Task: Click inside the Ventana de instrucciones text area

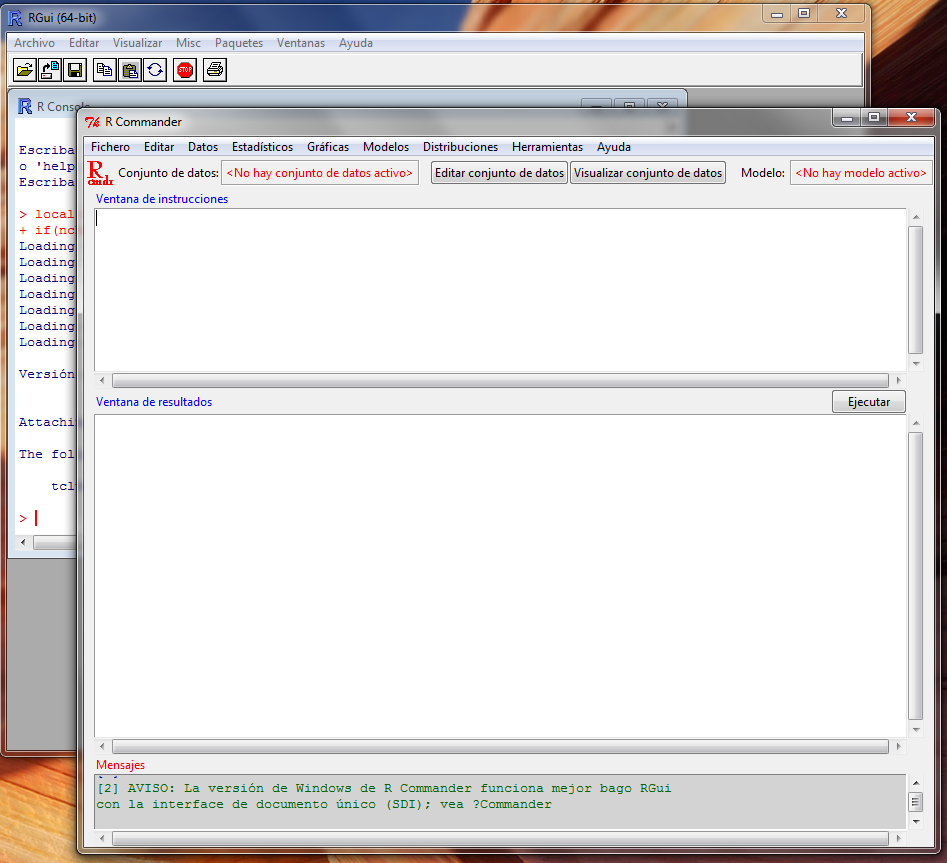Action: [500, 290]
